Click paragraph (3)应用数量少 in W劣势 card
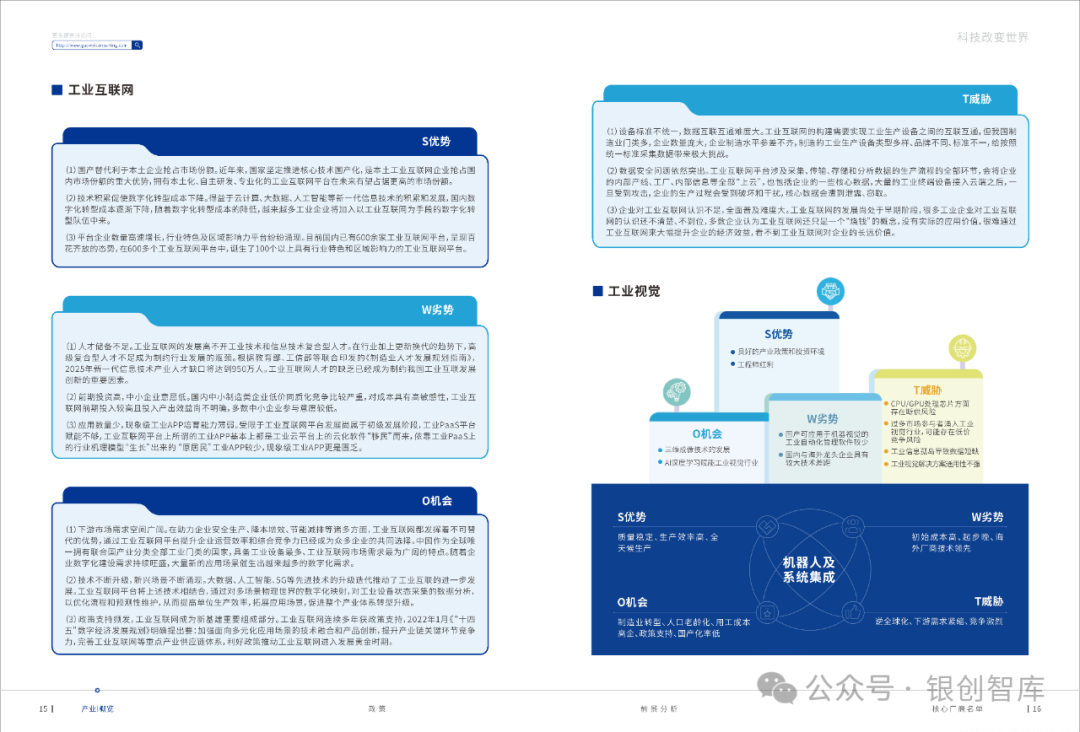The width and height of the screenshot is (1080, 732). click(270, 436)
